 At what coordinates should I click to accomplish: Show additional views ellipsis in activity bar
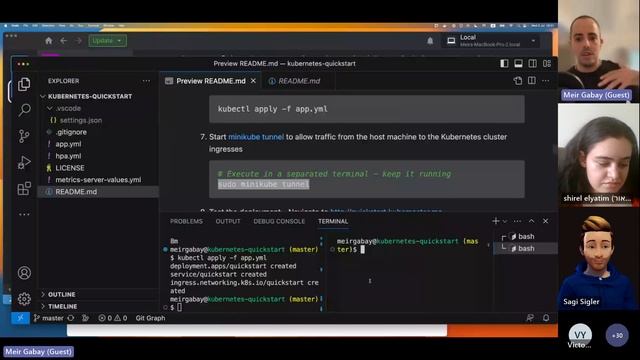pos(24,214)
